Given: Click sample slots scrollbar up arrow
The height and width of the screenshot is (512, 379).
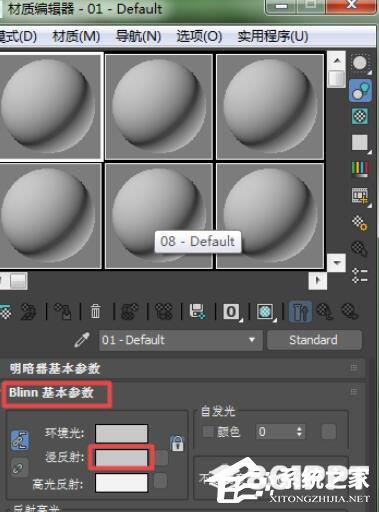Looking at the screenshot, I should point(337,60).
